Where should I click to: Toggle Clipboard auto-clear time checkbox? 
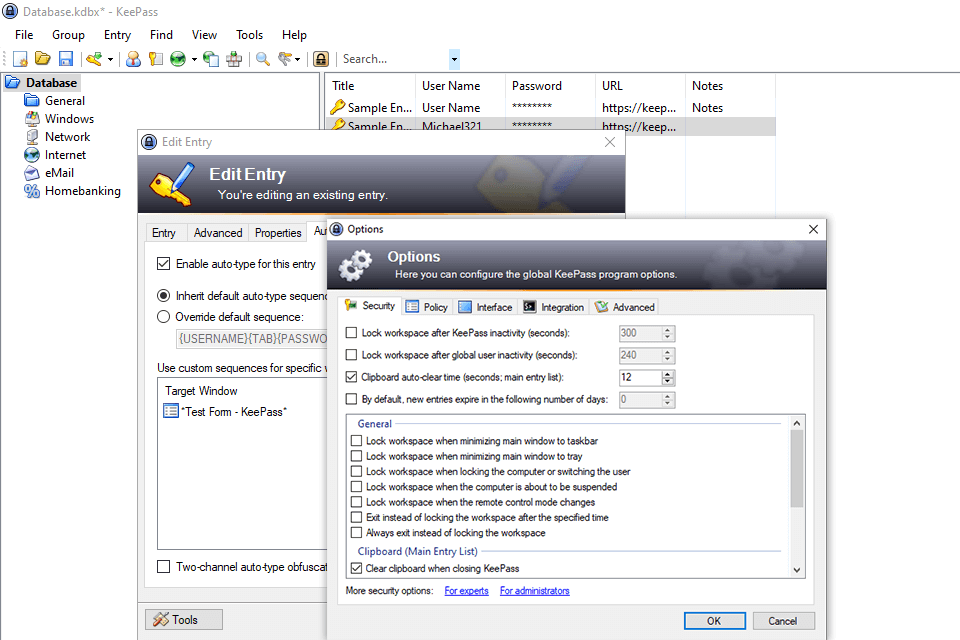[351, 377]
